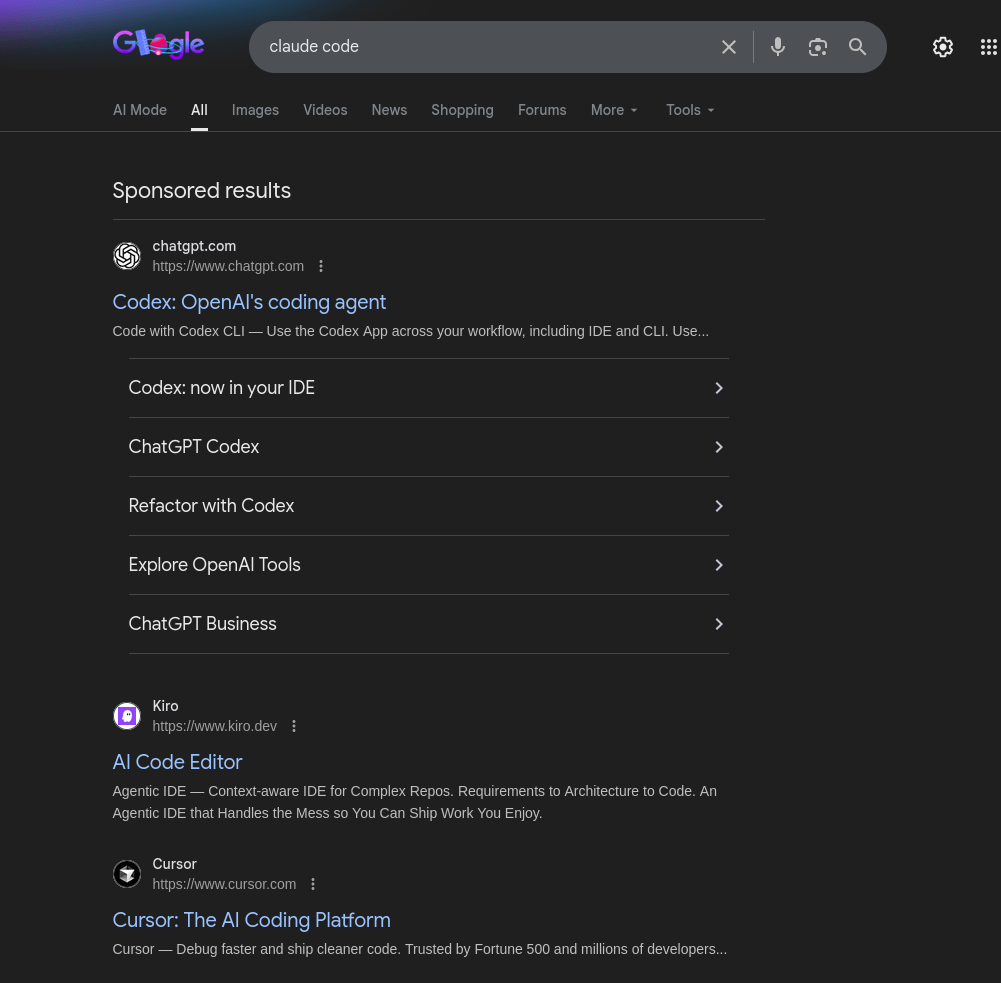Open the quick settings gear icon
The image size is (1001, 983).
click(x=942, y=47)
